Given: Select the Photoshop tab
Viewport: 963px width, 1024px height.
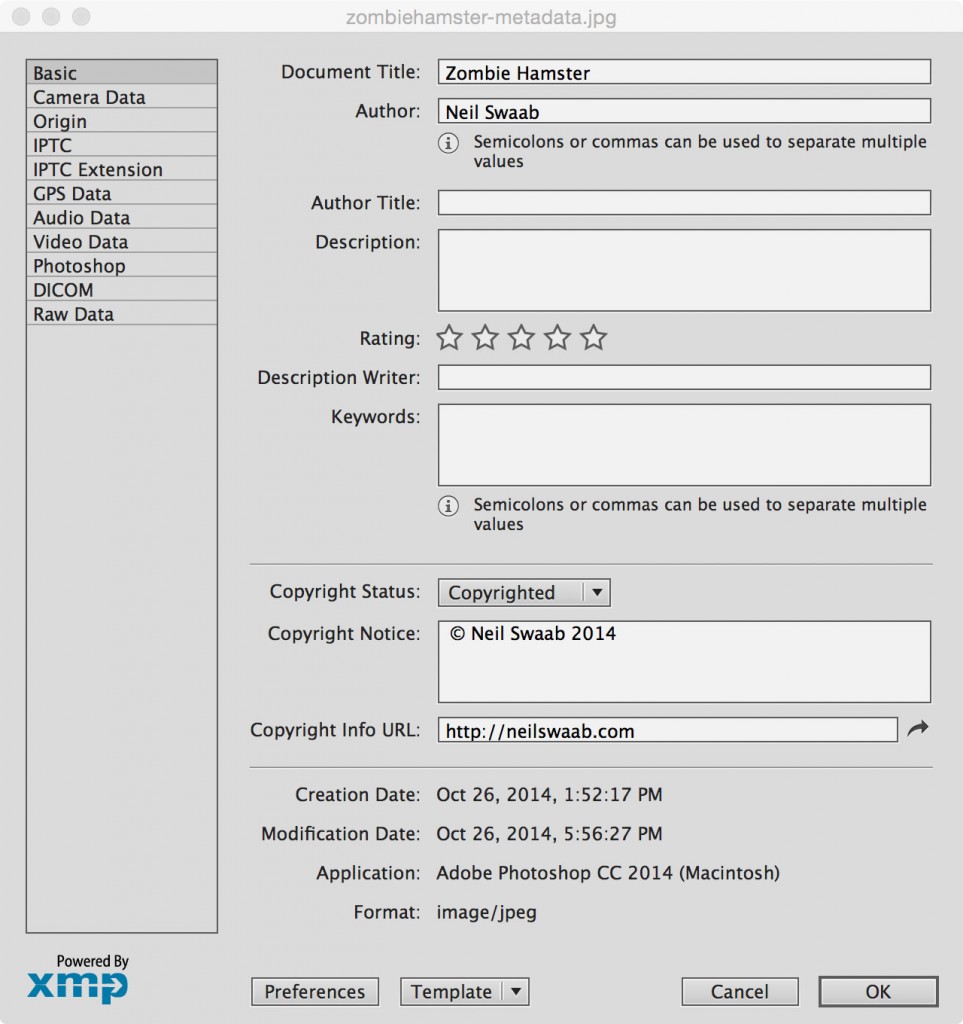Looking at the screenshot, I should pos(121,266).
